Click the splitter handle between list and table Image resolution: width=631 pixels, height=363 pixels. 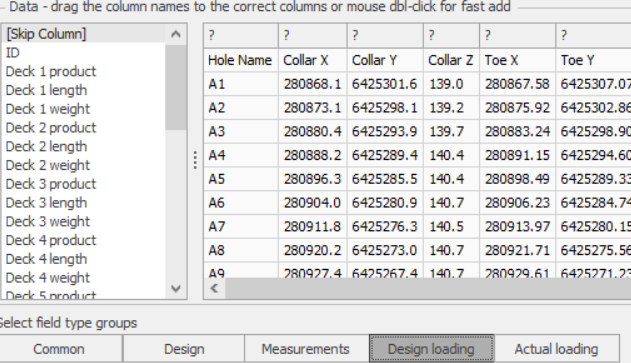pyautogui.click(x=195, y=160)
